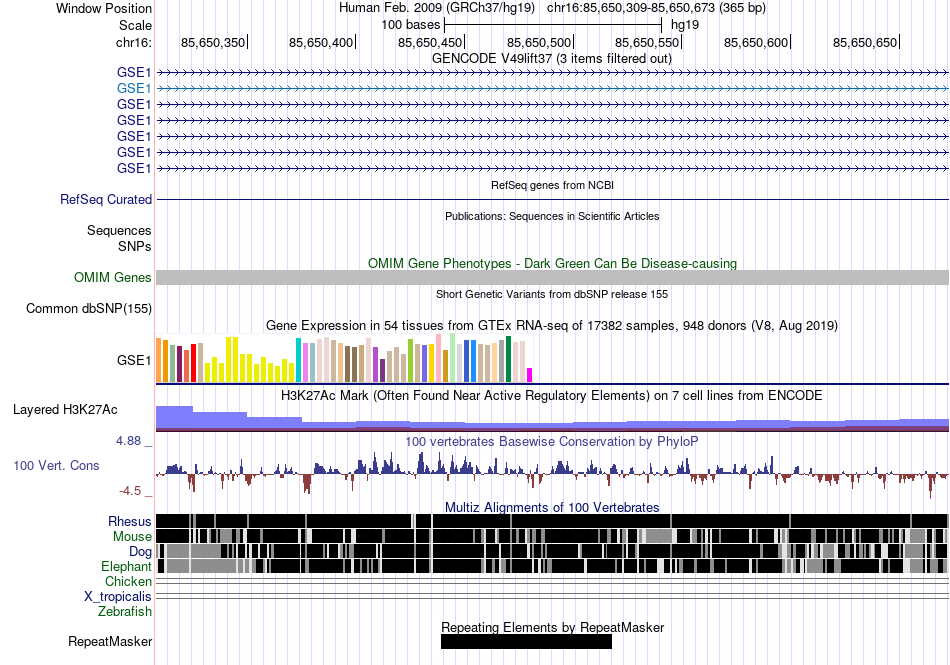Click the 100 bases scale bar
The image size is (950, 665).
pos(553,25)
